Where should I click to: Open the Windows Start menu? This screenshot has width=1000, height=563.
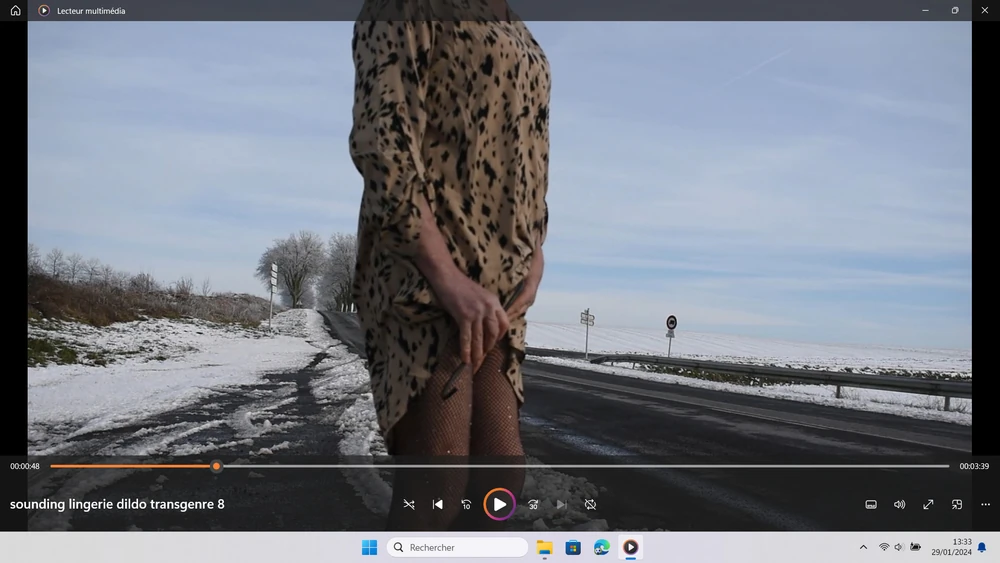point(369,547)
